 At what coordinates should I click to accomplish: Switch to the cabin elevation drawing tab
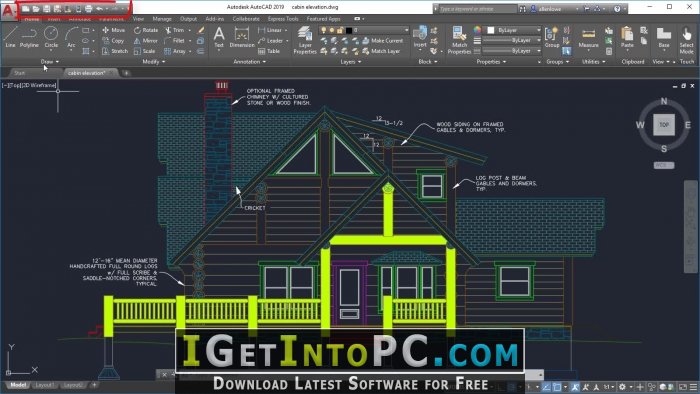[x=87, y=73]
